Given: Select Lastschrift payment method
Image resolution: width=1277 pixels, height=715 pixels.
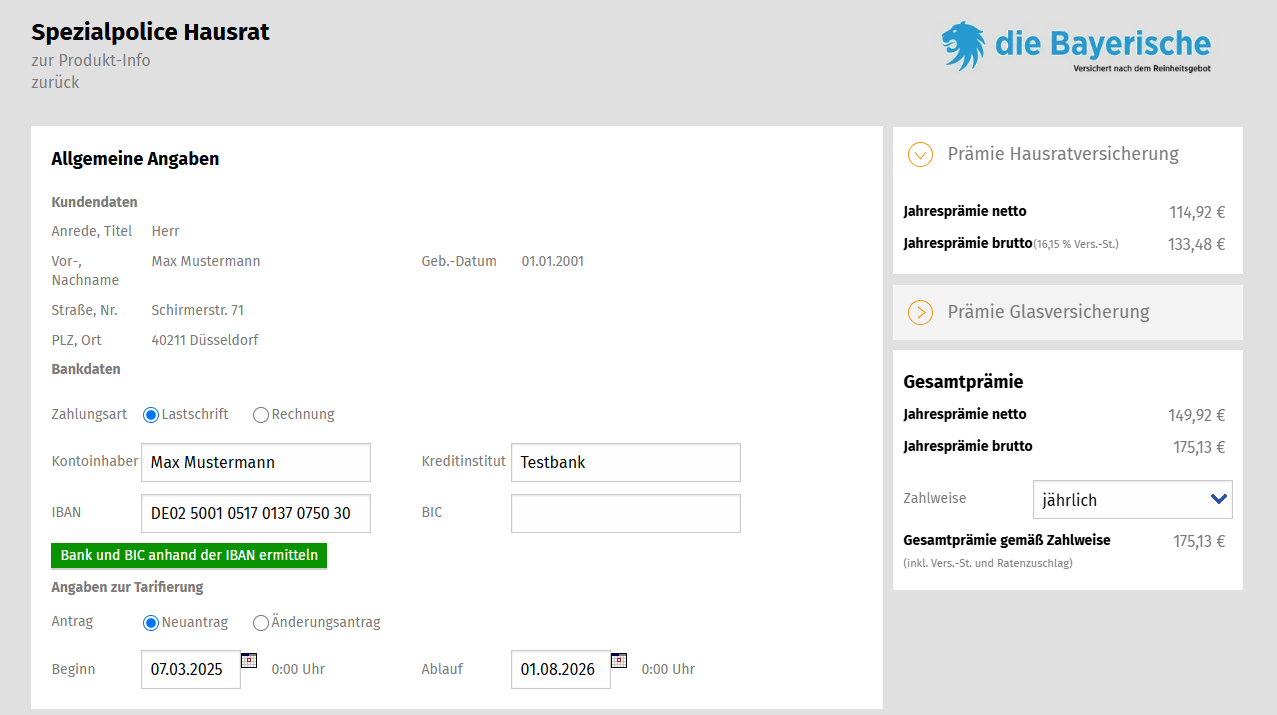Looking at the screenshot, I should coord(151,414).
